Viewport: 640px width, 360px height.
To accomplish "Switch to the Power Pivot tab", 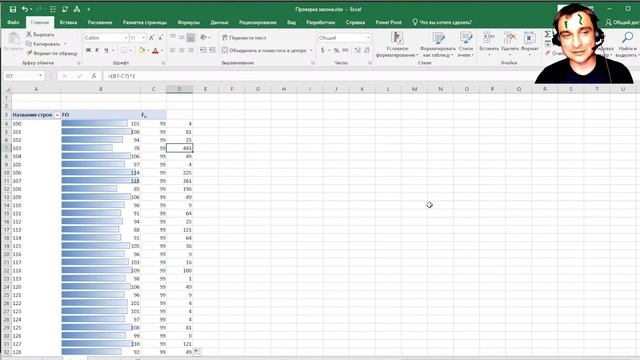I will click(x=388, y=22).
